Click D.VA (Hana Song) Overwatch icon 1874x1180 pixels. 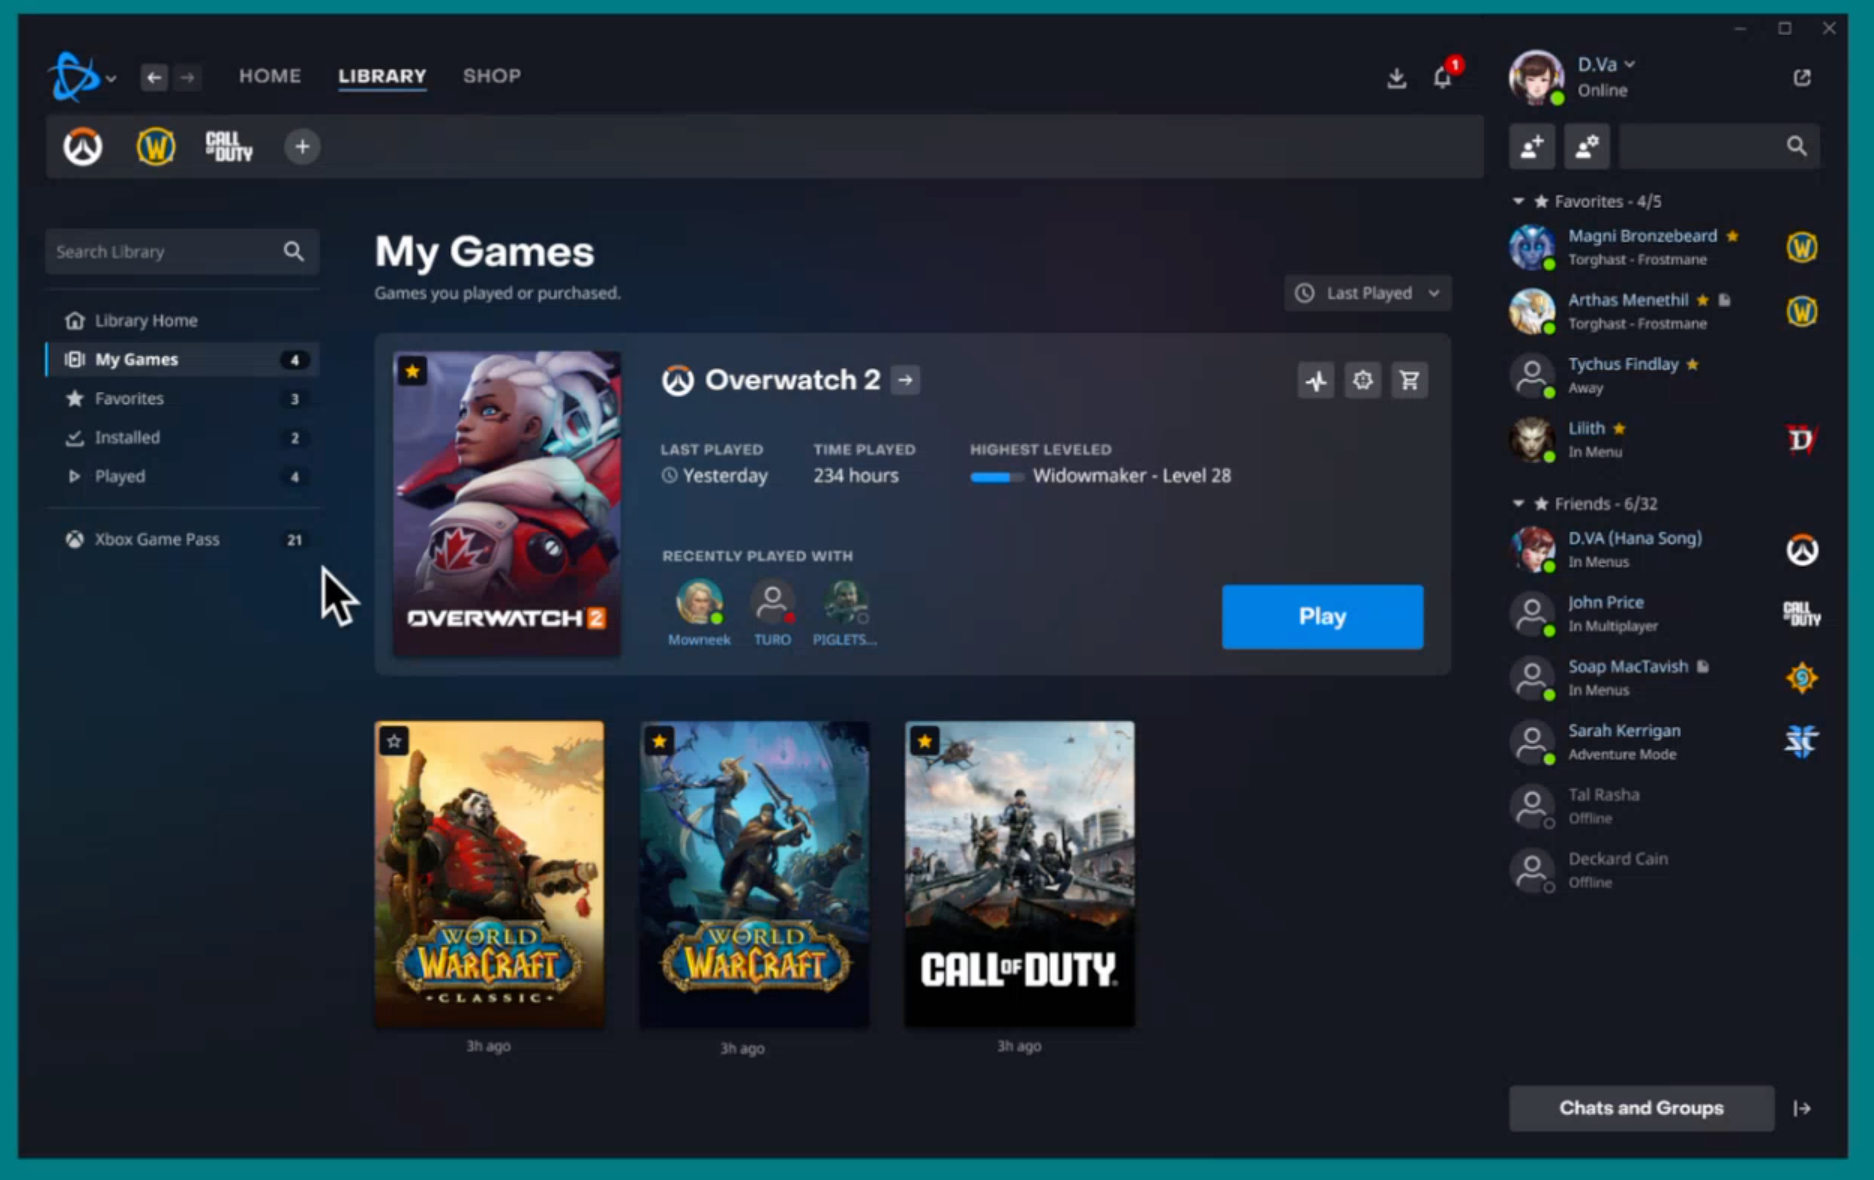point(1801,550)
